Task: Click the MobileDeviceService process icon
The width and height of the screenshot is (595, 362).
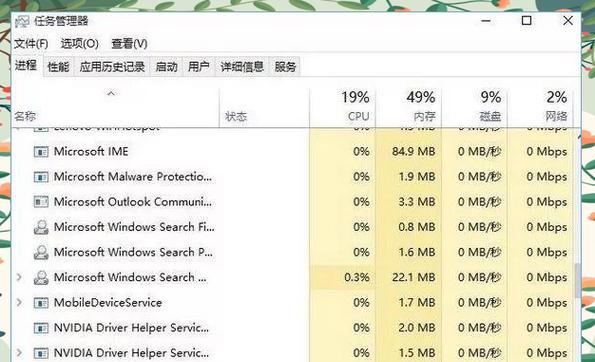Action: 41,303
